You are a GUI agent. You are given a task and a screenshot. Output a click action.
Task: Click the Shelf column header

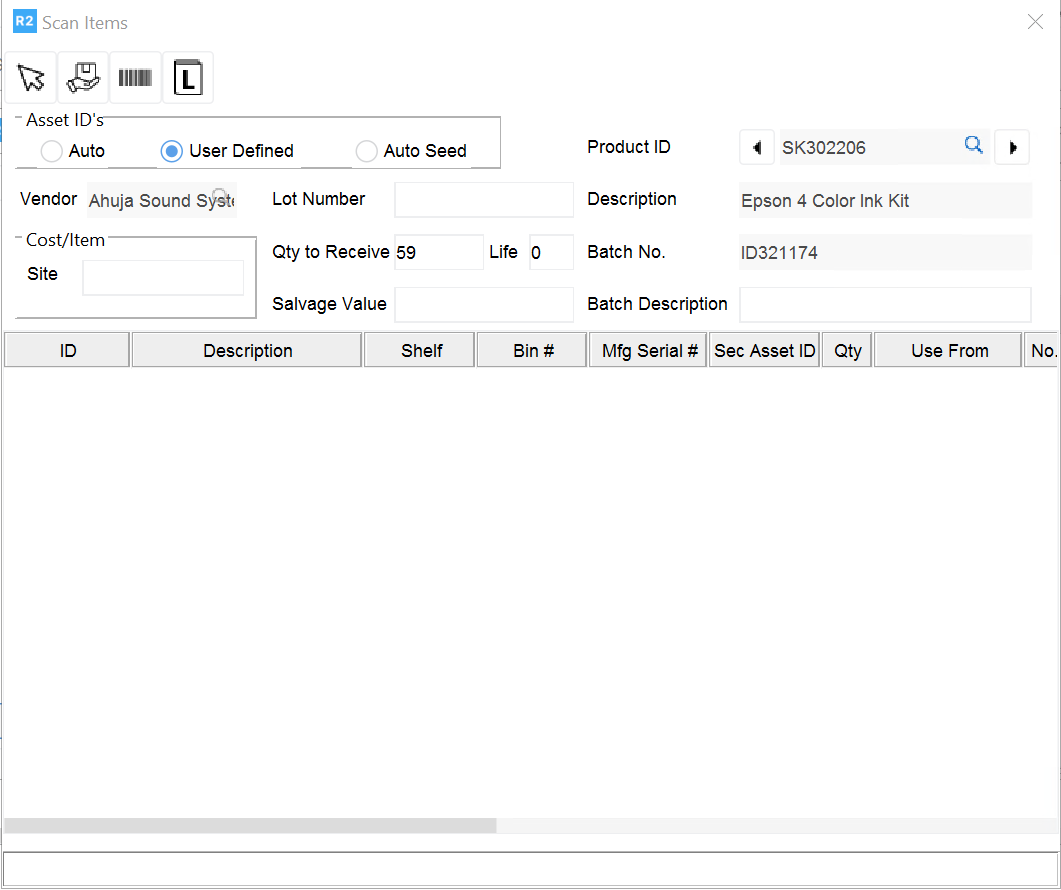click(421, 351)
